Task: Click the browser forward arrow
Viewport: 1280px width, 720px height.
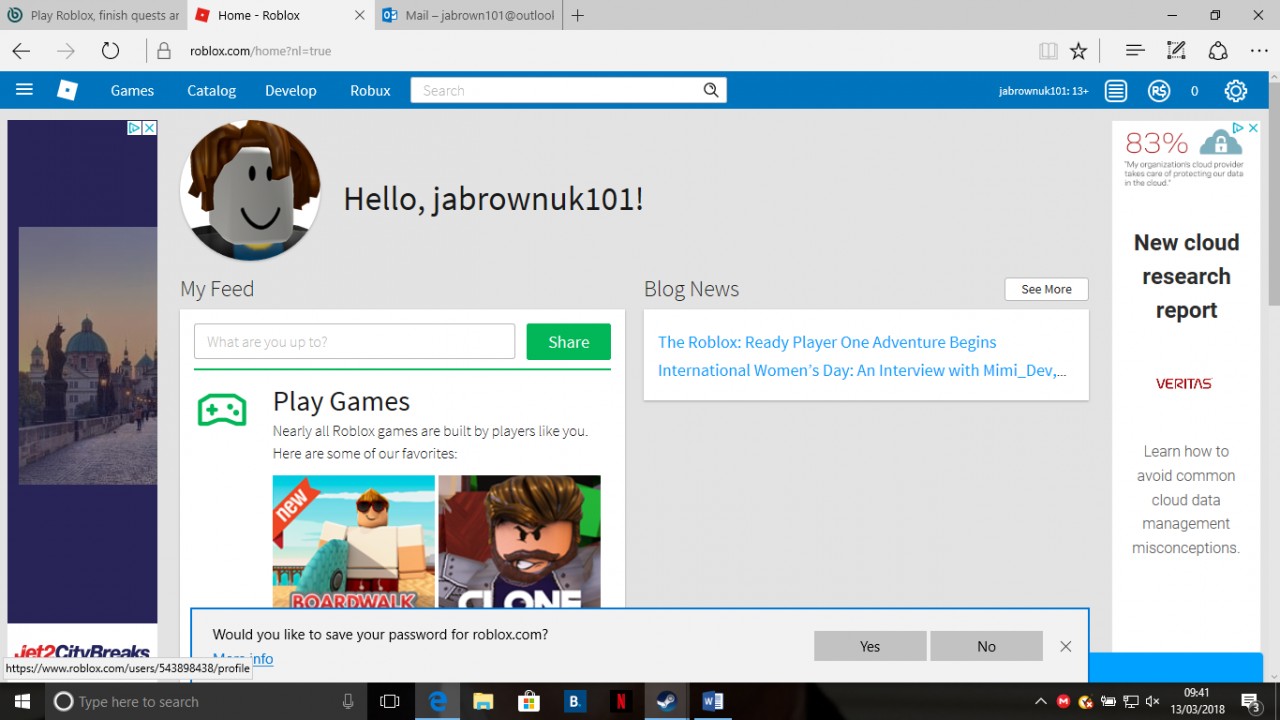Action: (x=66, y=51)
